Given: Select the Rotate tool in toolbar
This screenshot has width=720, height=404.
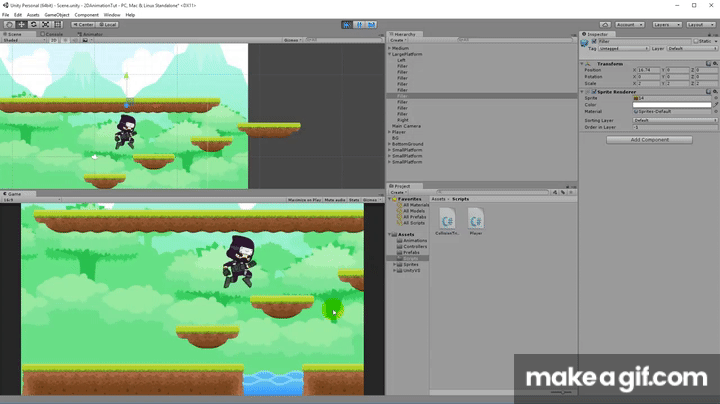Looking at the screenshot, I should [32, 24].
